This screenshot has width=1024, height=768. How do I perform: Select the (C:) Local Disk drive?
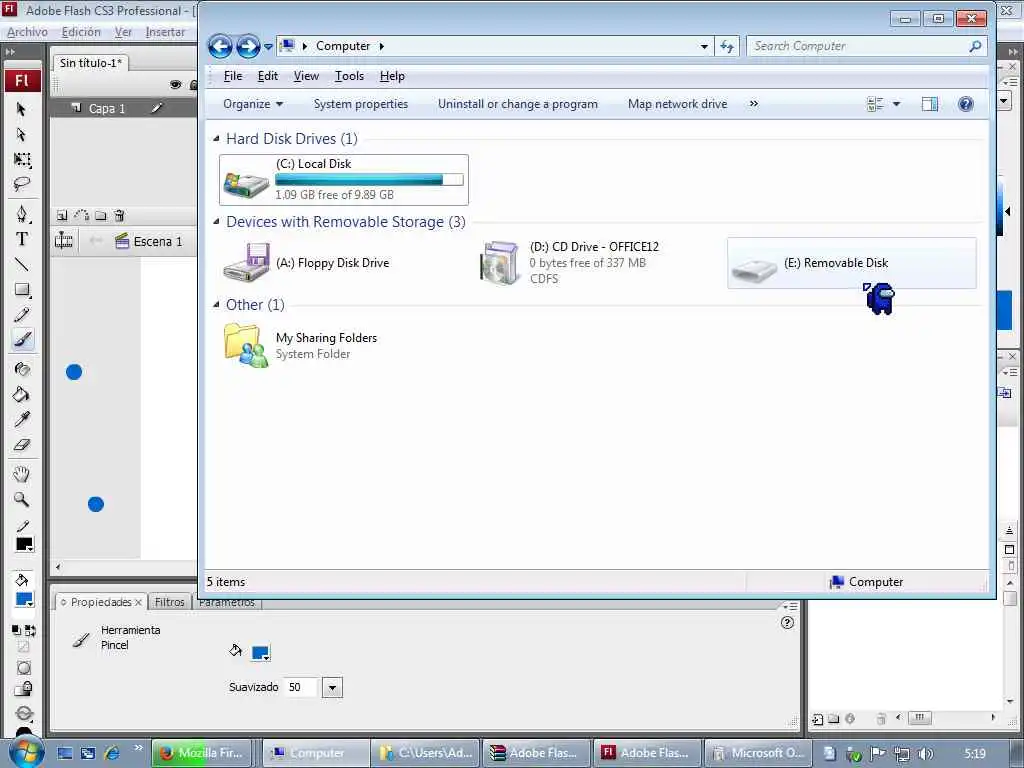pyautogui.click(x=344, y=180)
